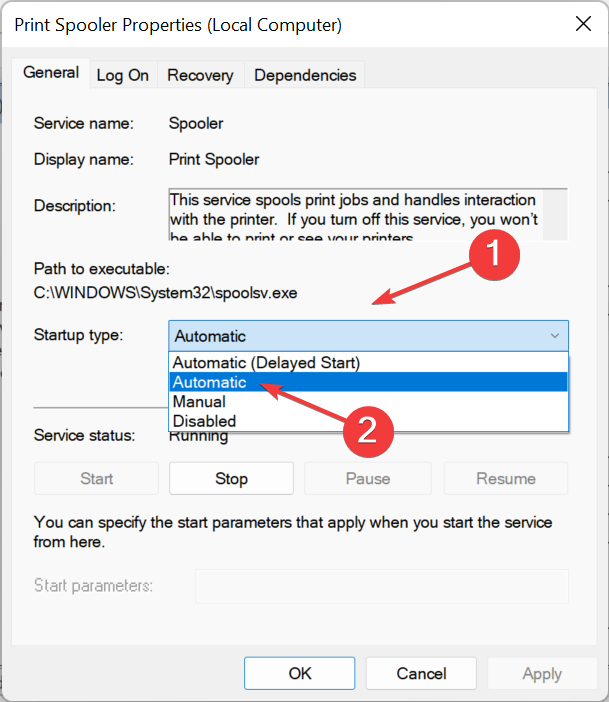Screen dimensions: 609x702
Task: Confirm with the OK button
Action: pyautogui.click(x=300, y=674)
